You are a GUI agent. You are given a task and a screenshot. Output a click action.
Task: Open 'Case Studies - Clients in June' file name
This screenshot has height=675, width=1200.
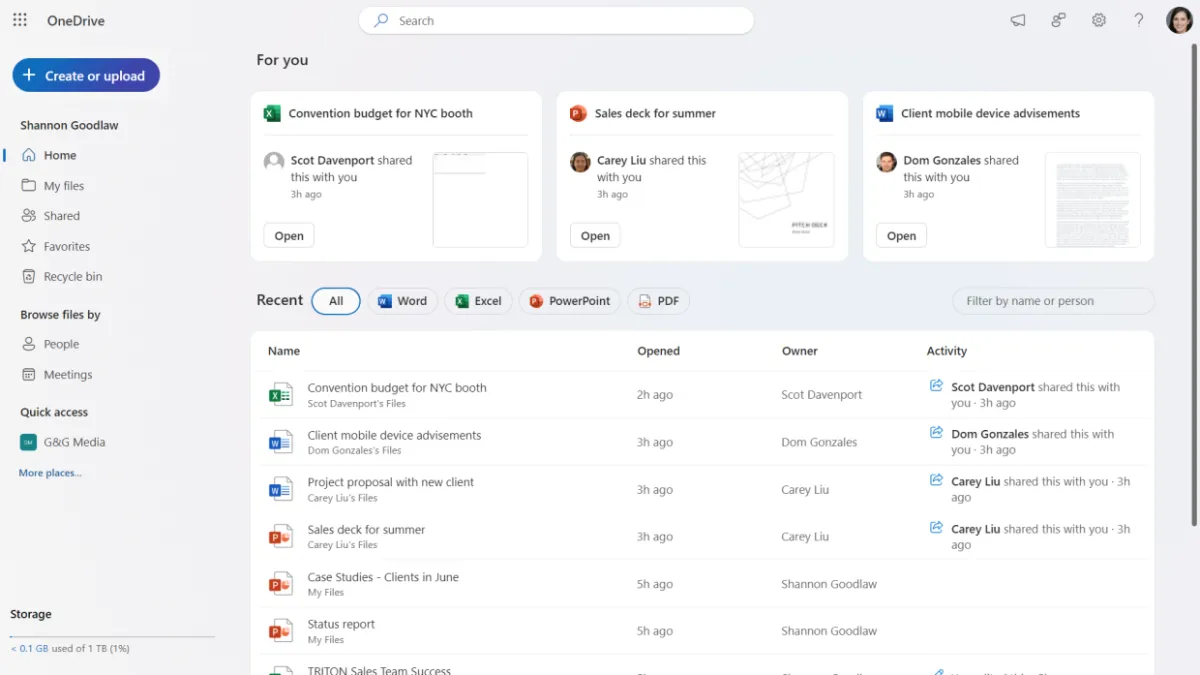coord(383,577)
